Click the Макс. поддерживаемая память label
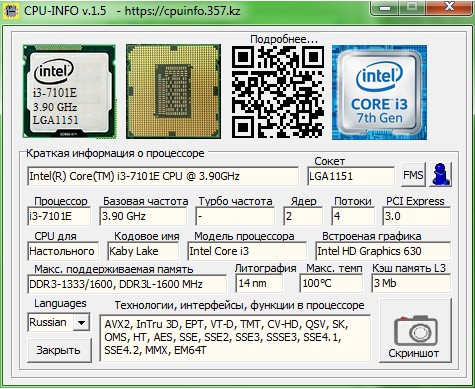Image resolution: width=475 pixels, height=389 pixels. pyautogui.click(x=114, y=269)
